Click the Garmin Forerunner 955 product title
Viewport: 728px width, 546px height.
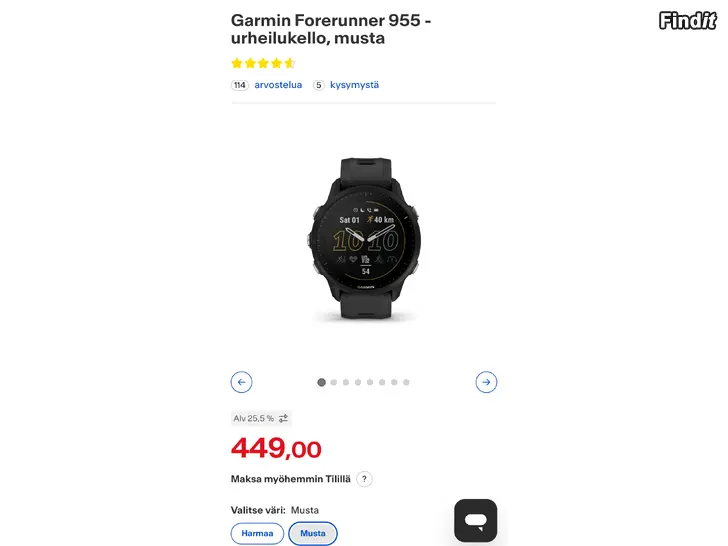(x=331, y=29)
